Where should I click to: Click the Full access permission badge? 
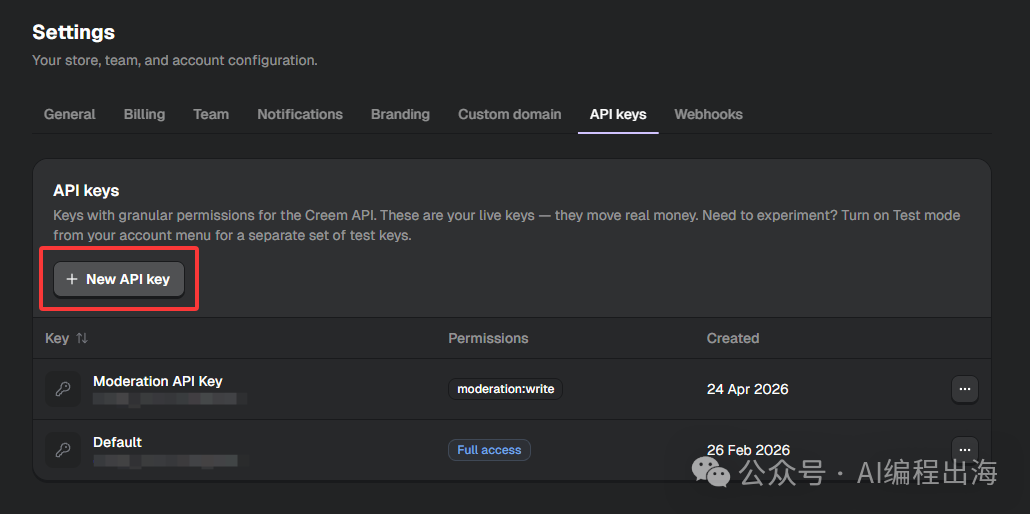tap(489, 450)
